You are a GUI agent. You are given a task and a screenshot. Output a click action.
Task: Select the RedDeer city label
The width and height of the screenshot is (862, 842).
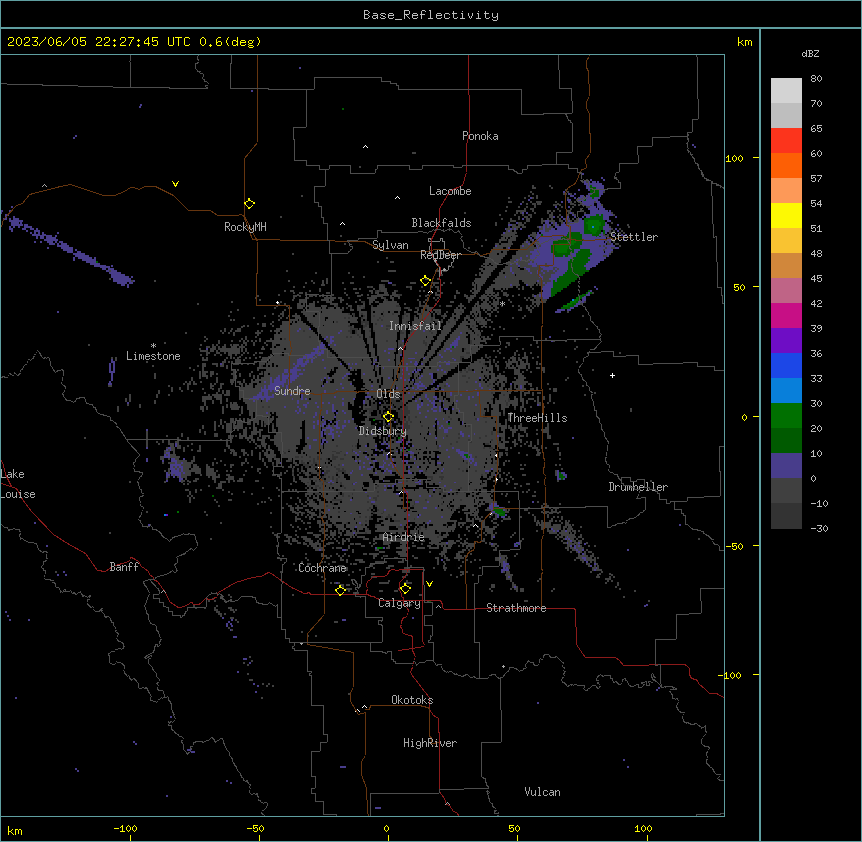tap(440, 255)
